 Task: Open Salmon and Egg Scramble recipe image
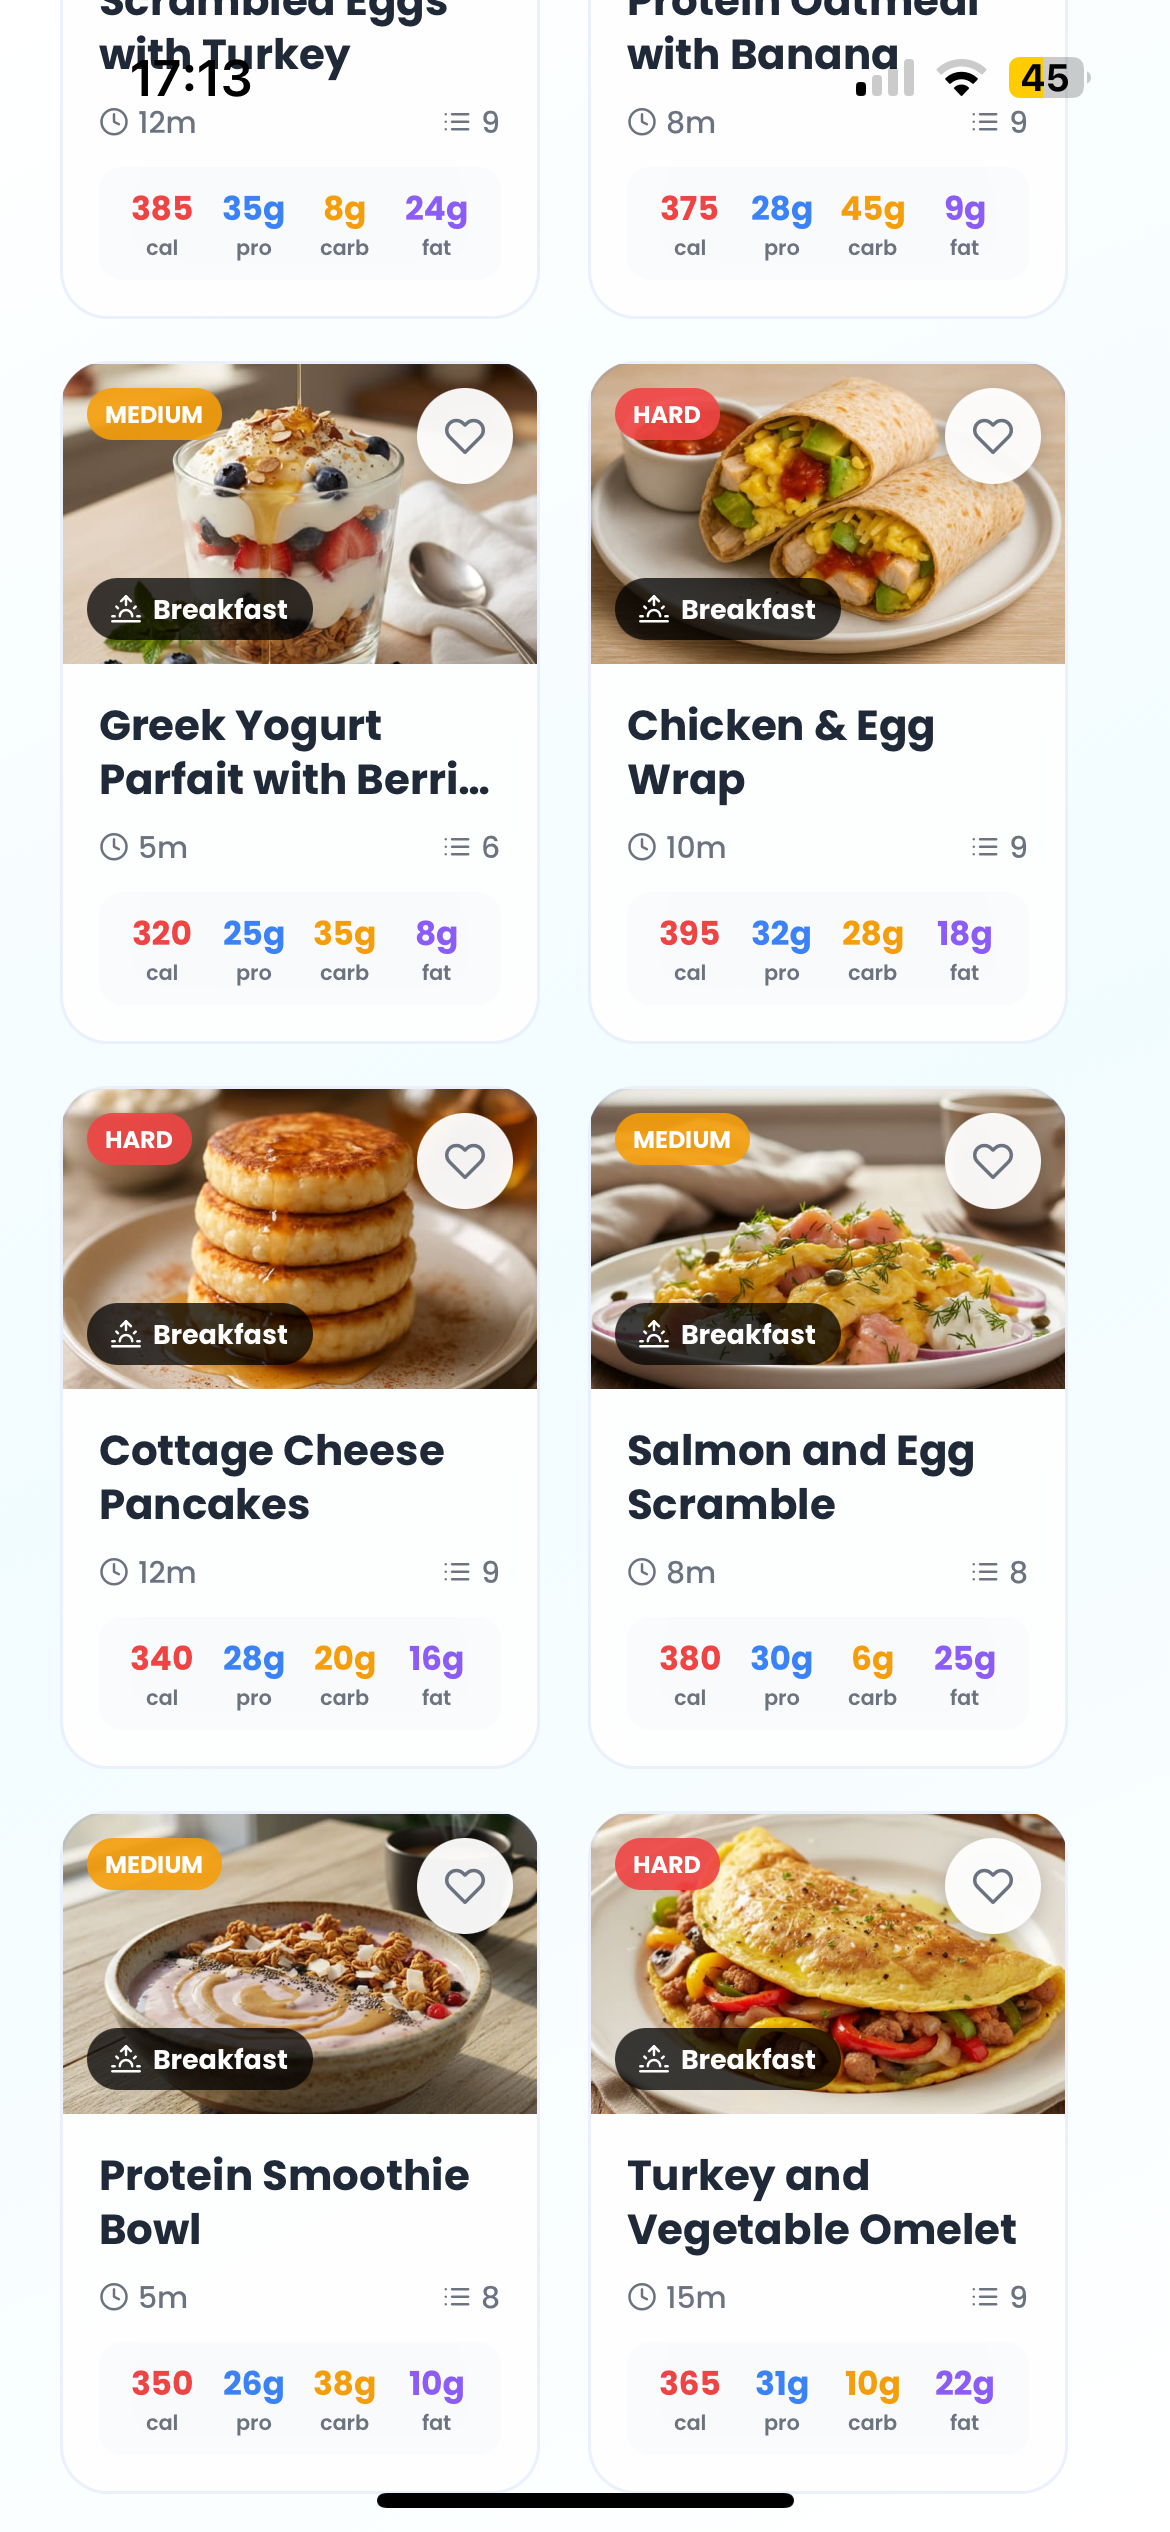point(828,1240)
